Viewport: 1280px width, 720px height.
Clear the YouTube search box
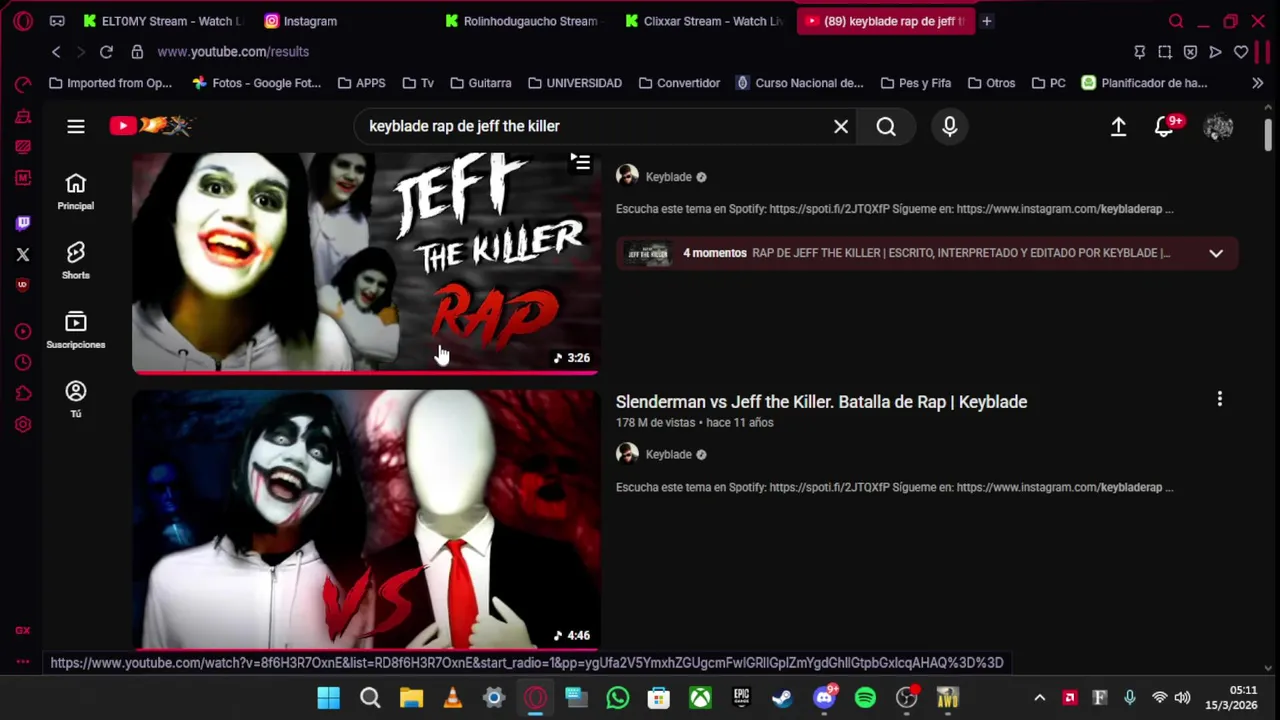click(x=841, y=126)
